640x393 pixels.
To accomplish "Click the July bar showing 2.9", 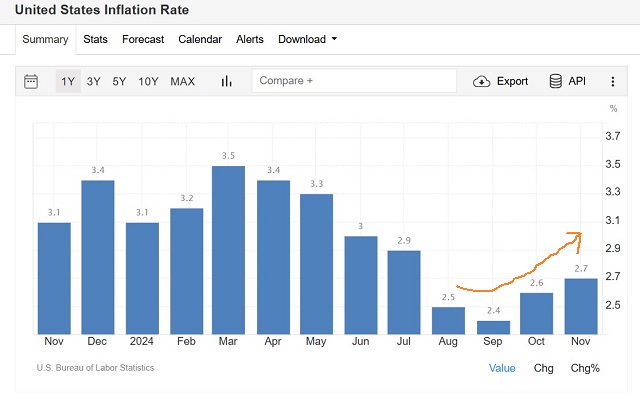I will click(x=404, y=293).
